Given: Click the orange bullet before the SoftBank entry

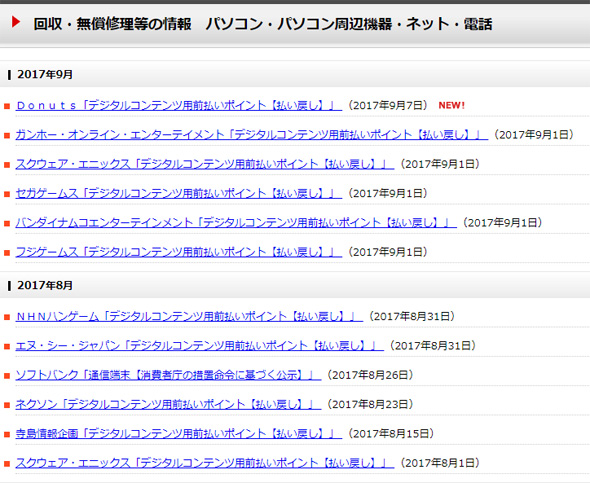Looking at the screenshot, I should pos(7,376).
